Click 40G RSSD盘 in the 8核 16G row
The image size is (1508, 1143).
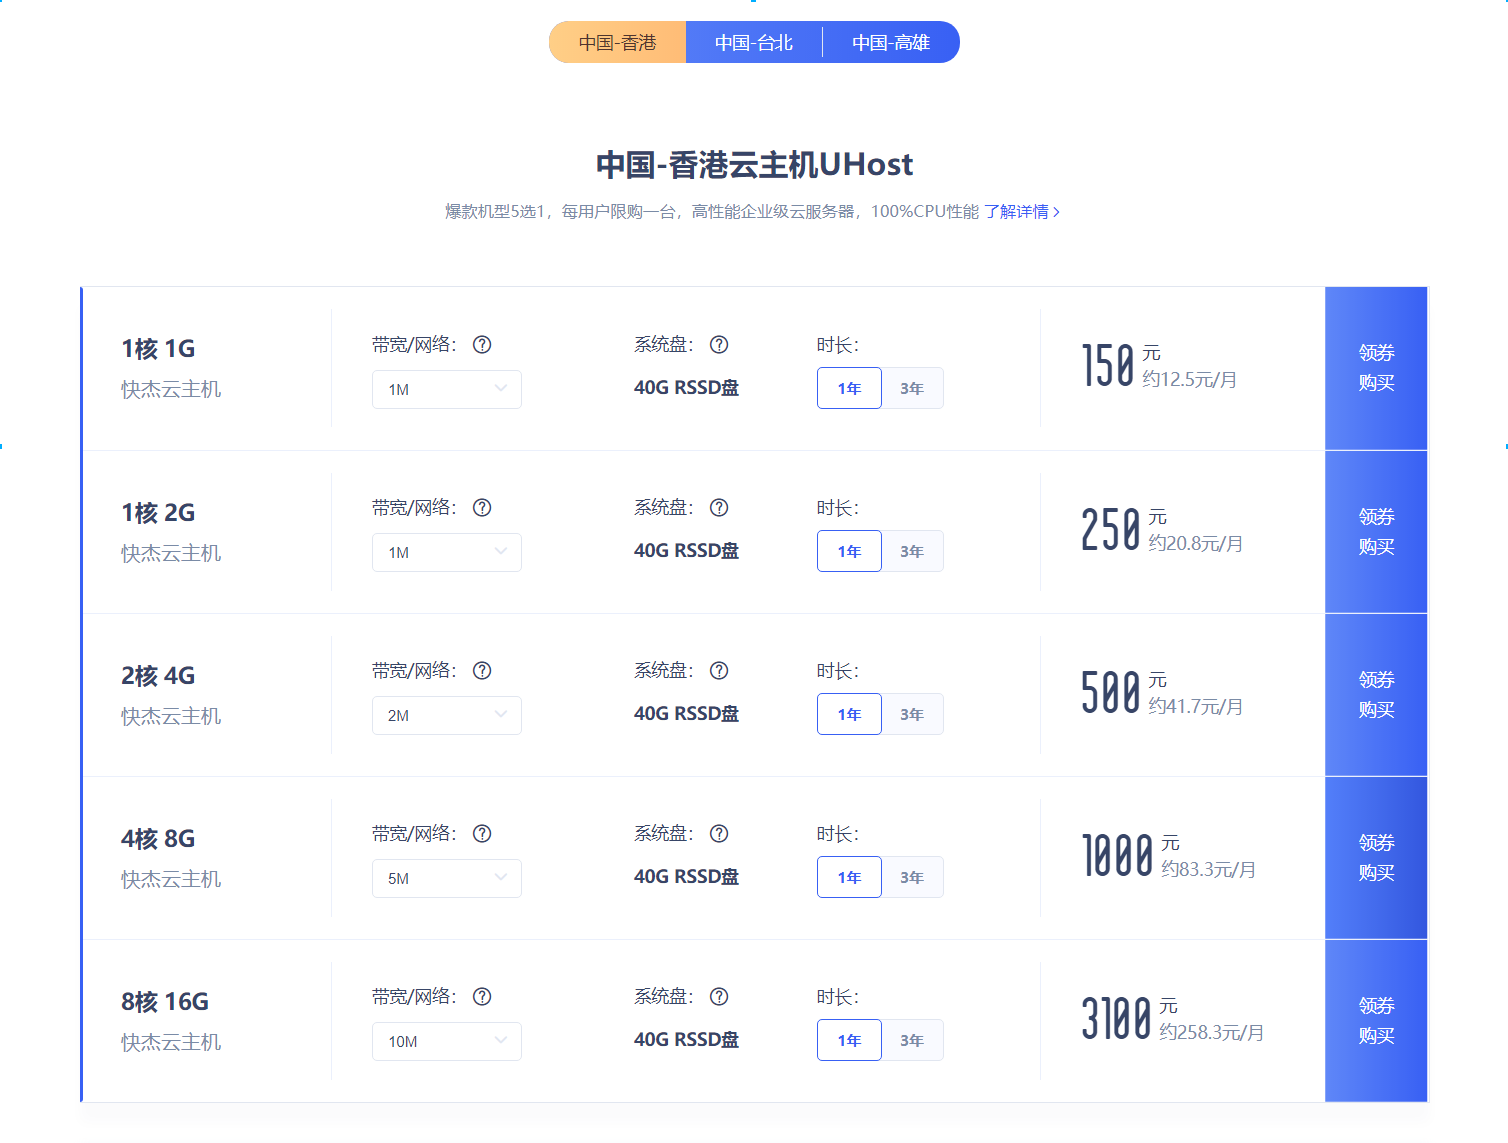point(686,1040)
